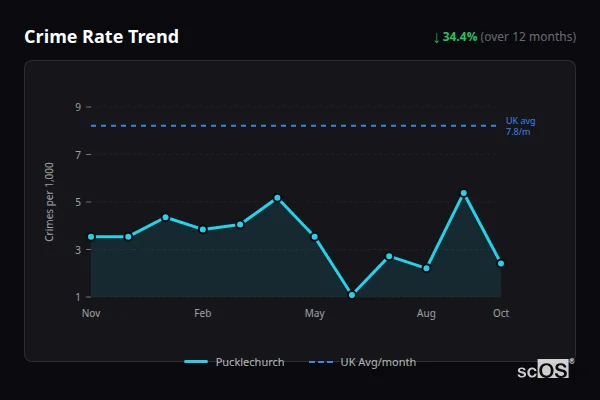Click the y-axis value 5
Screen dimensions: 600x400
tap(78, 202)
